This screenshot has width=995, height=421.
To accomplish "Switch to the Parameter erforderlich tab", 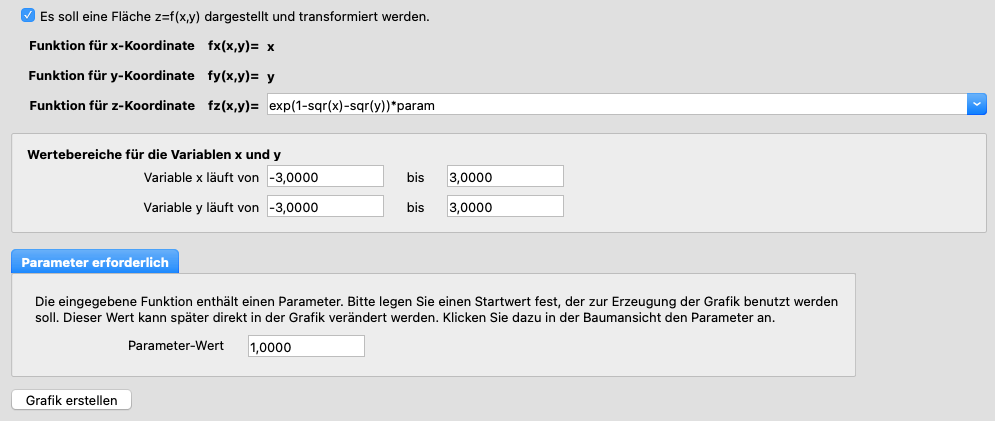I will pyautogui.click(x=95, y=262).
